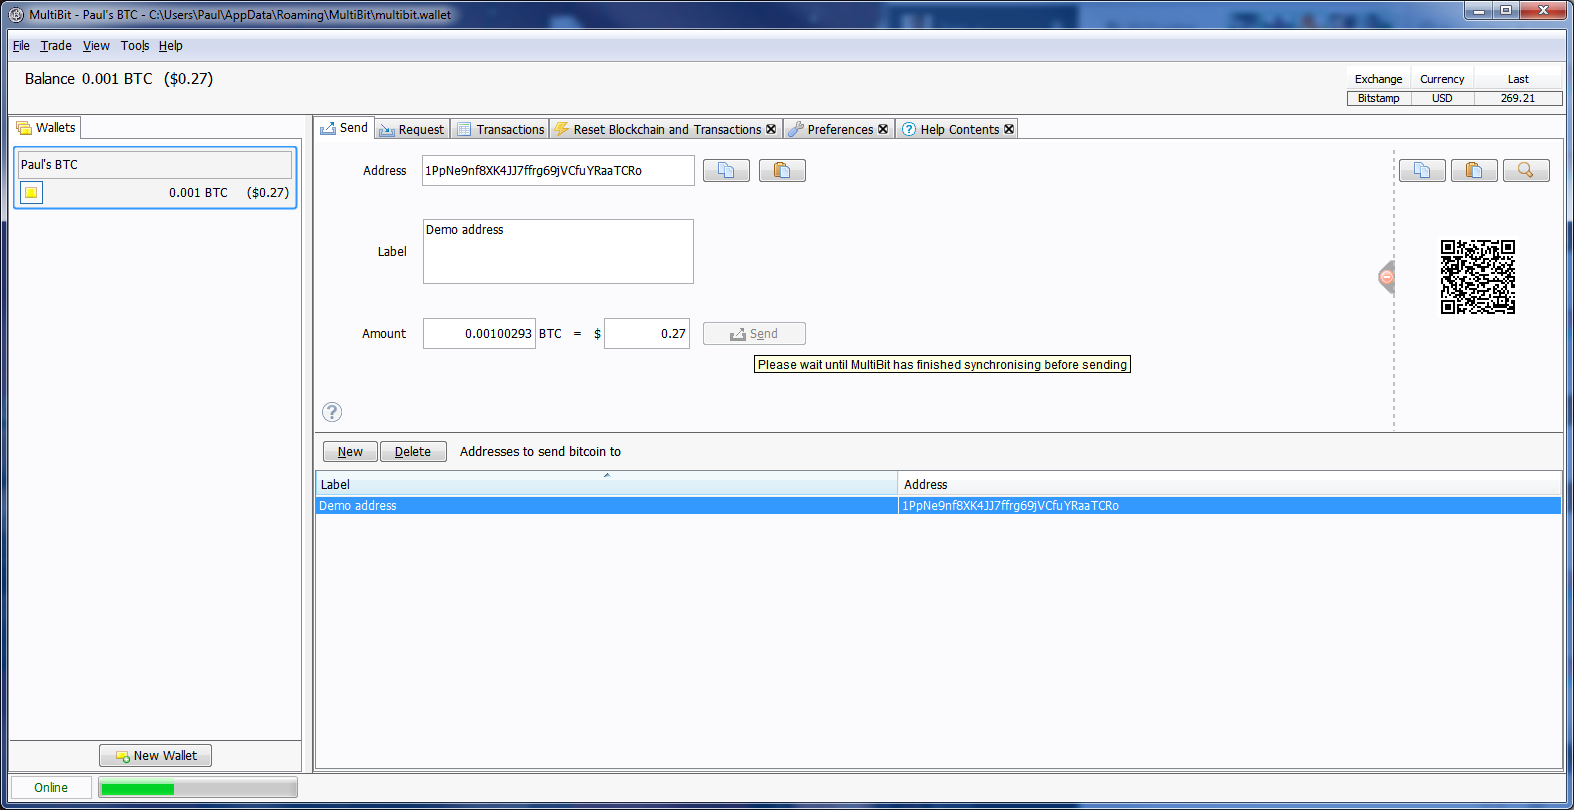Switch to the Request tab

click(x=412, y=129)
